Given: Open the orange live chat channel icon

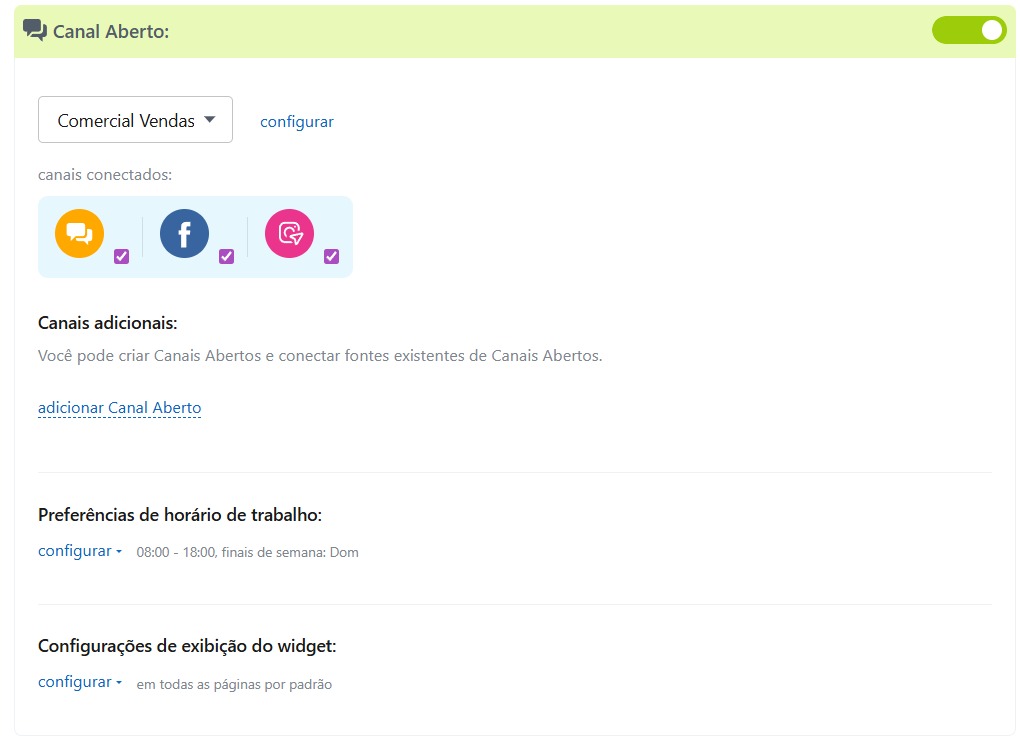Looking at the screenshot, I should 80,234.
